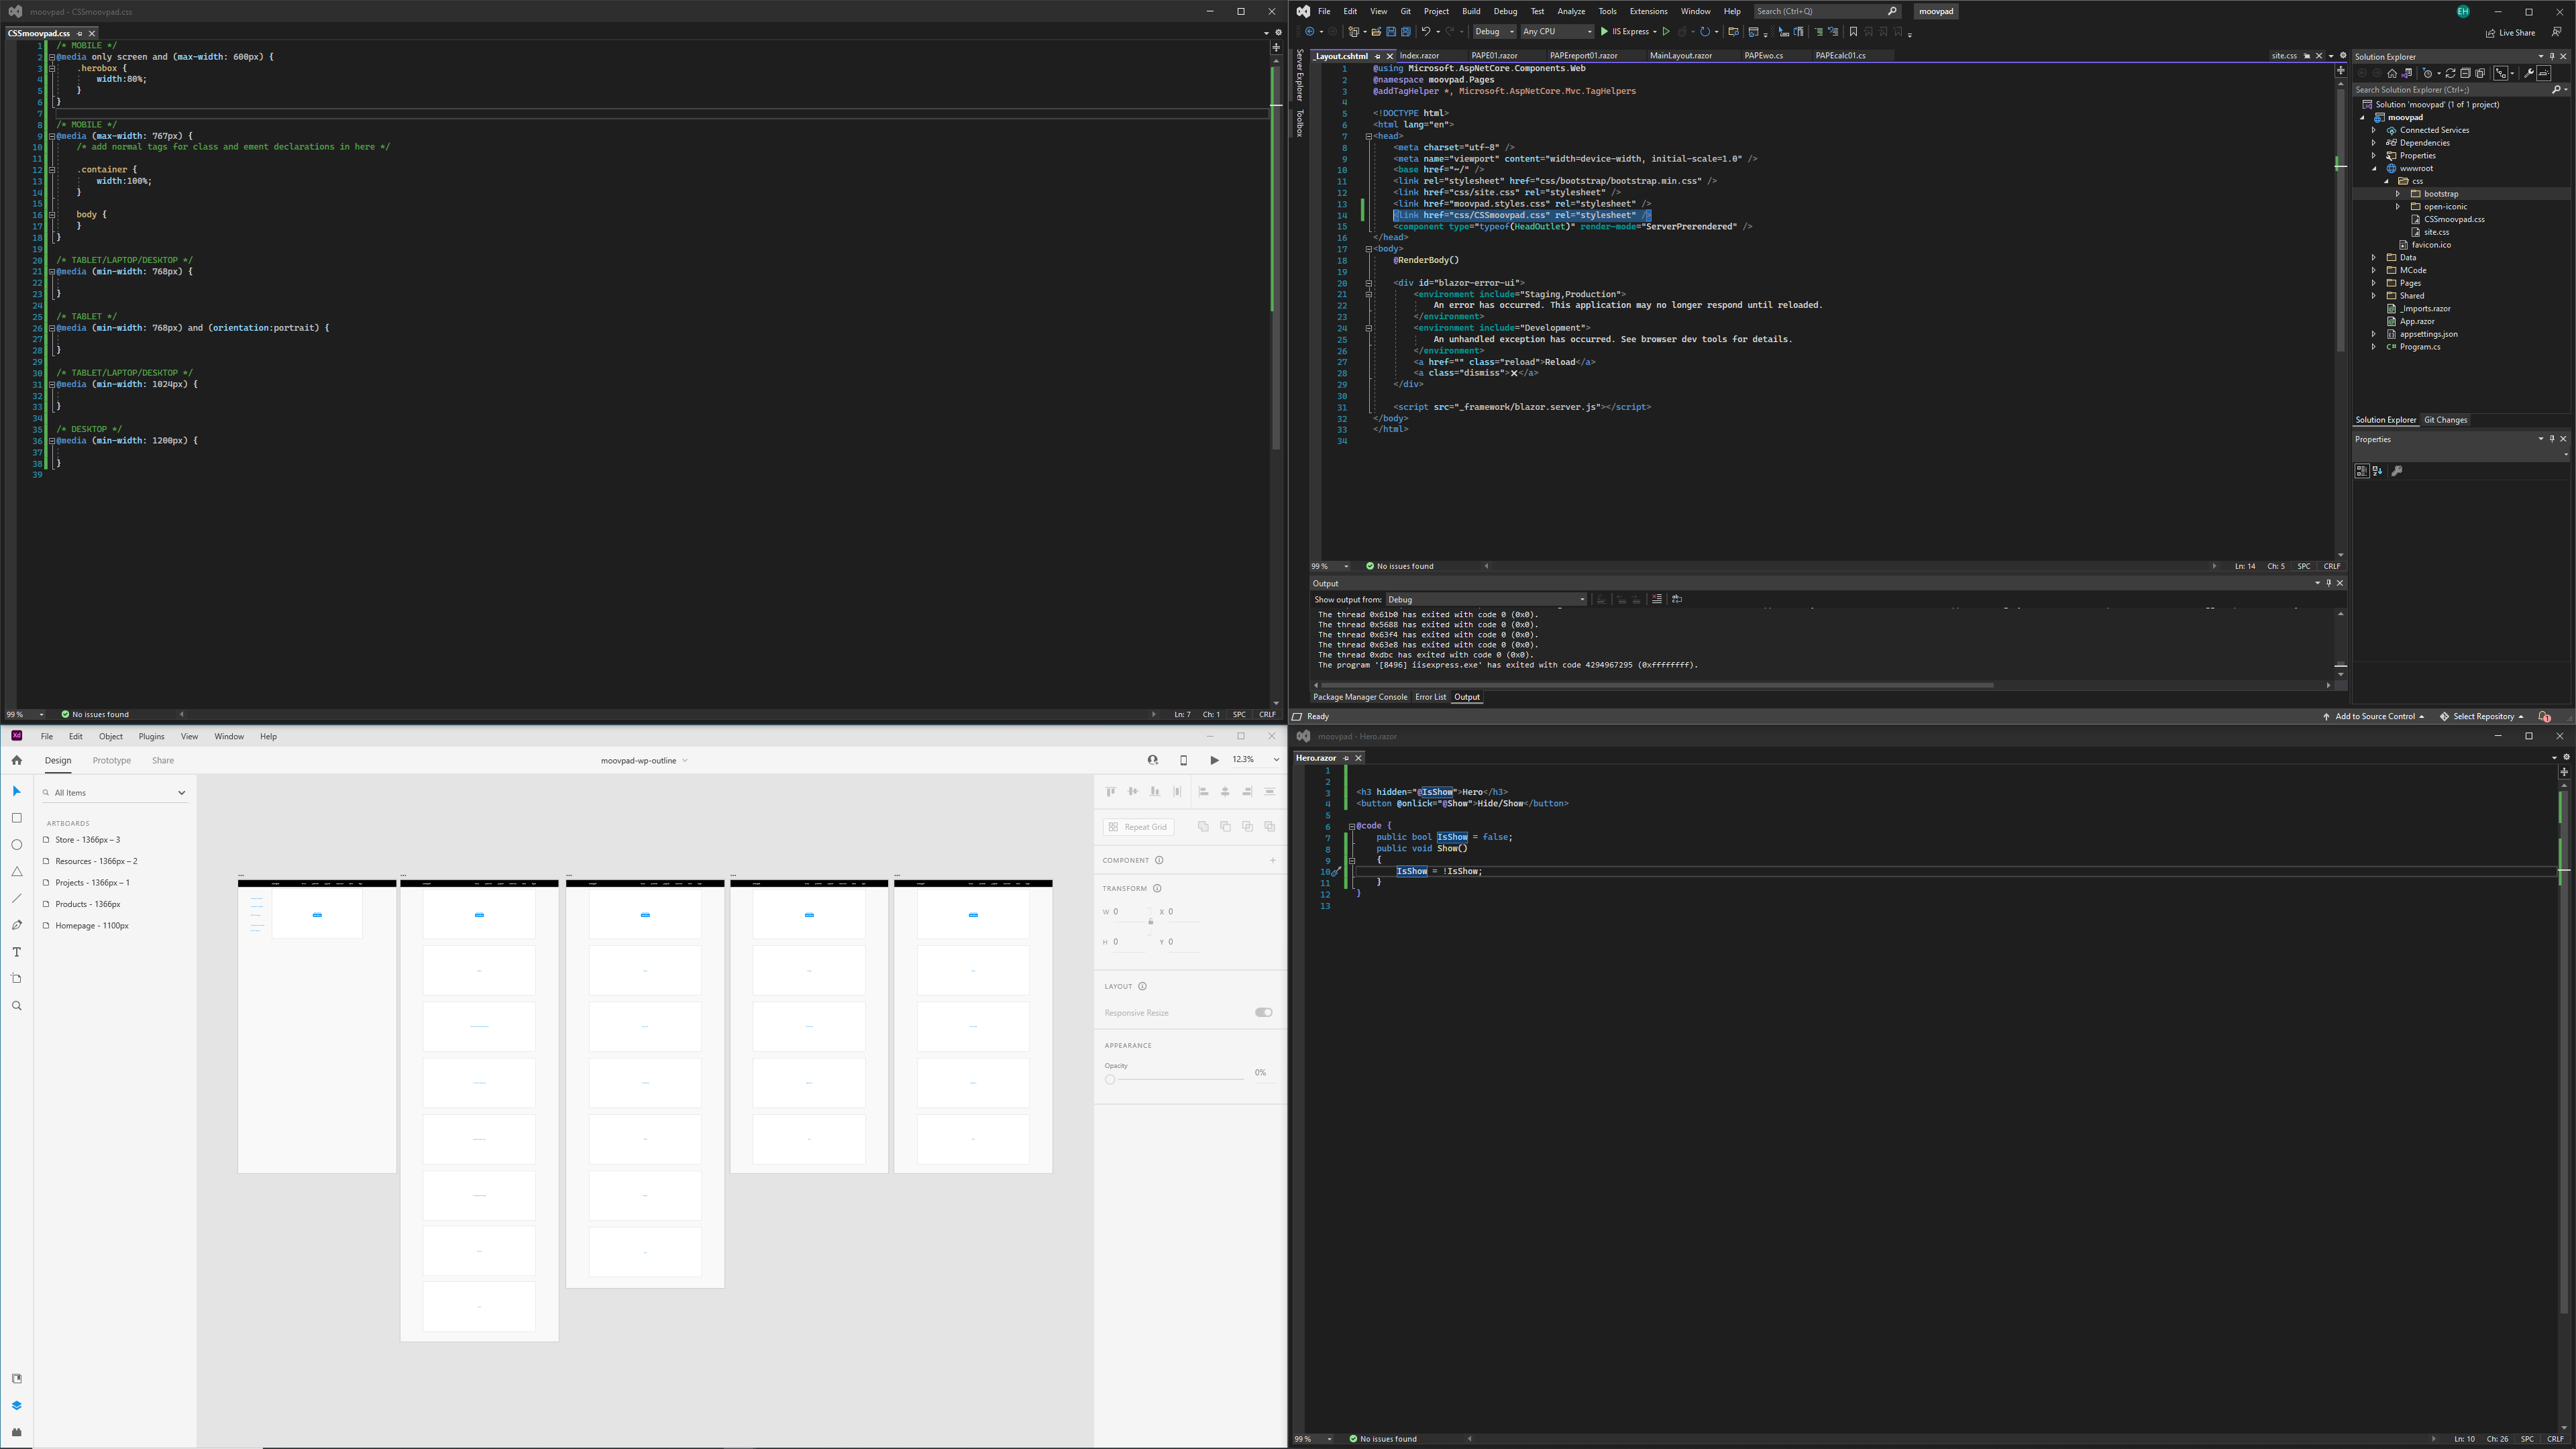Switch to Prototype tab in Adobe XD
The height and width of the screenshot is (1449, 2576).
112,760
